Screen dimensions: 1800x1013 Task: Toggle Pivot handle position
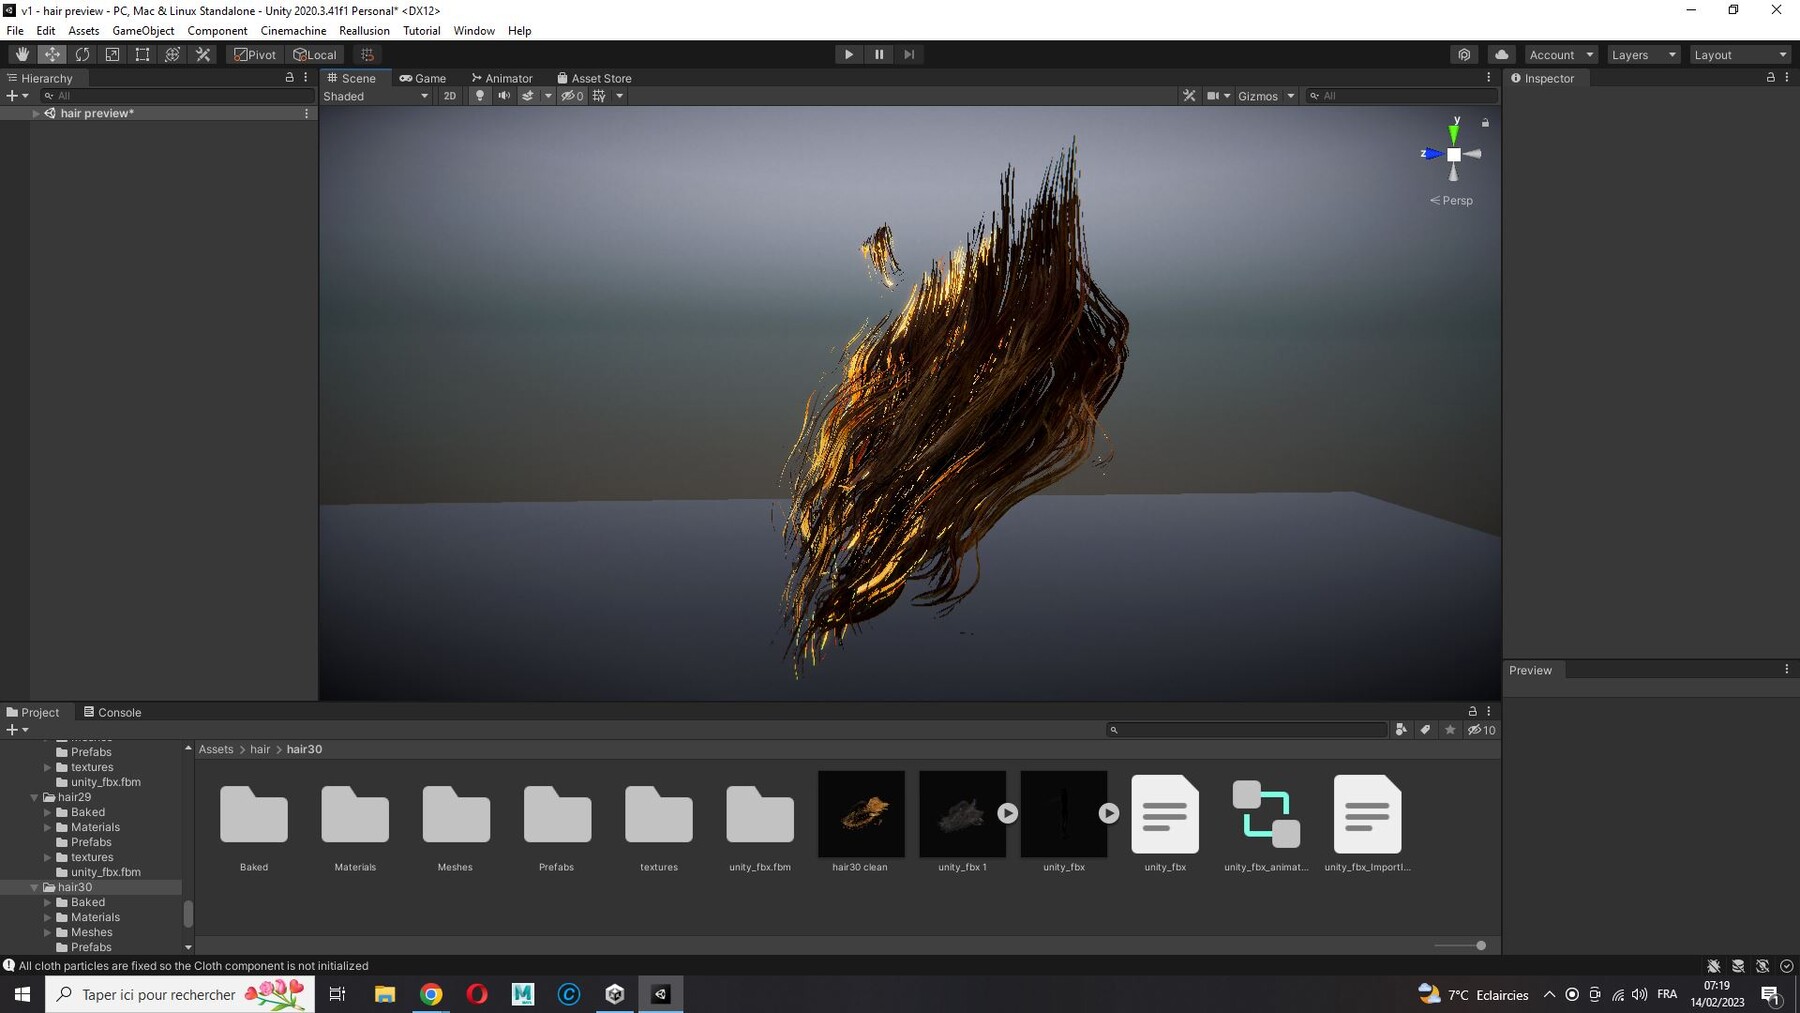point(256,55)
